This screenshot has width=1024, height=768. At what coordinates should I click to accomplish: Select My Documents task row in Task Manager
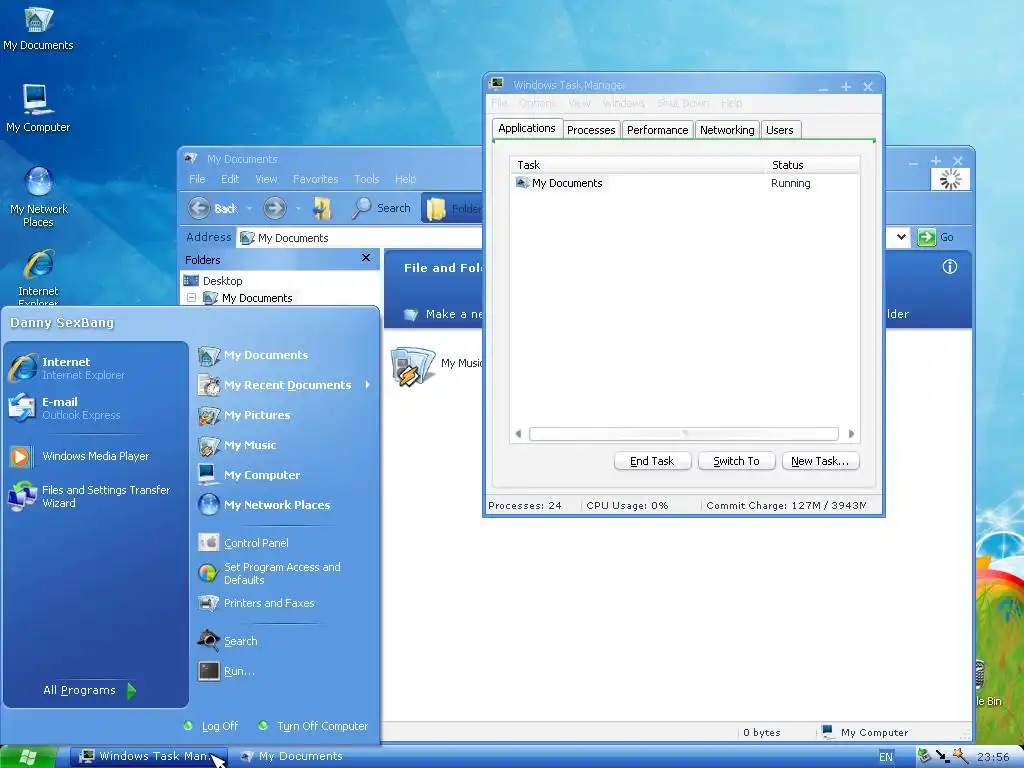684,184
